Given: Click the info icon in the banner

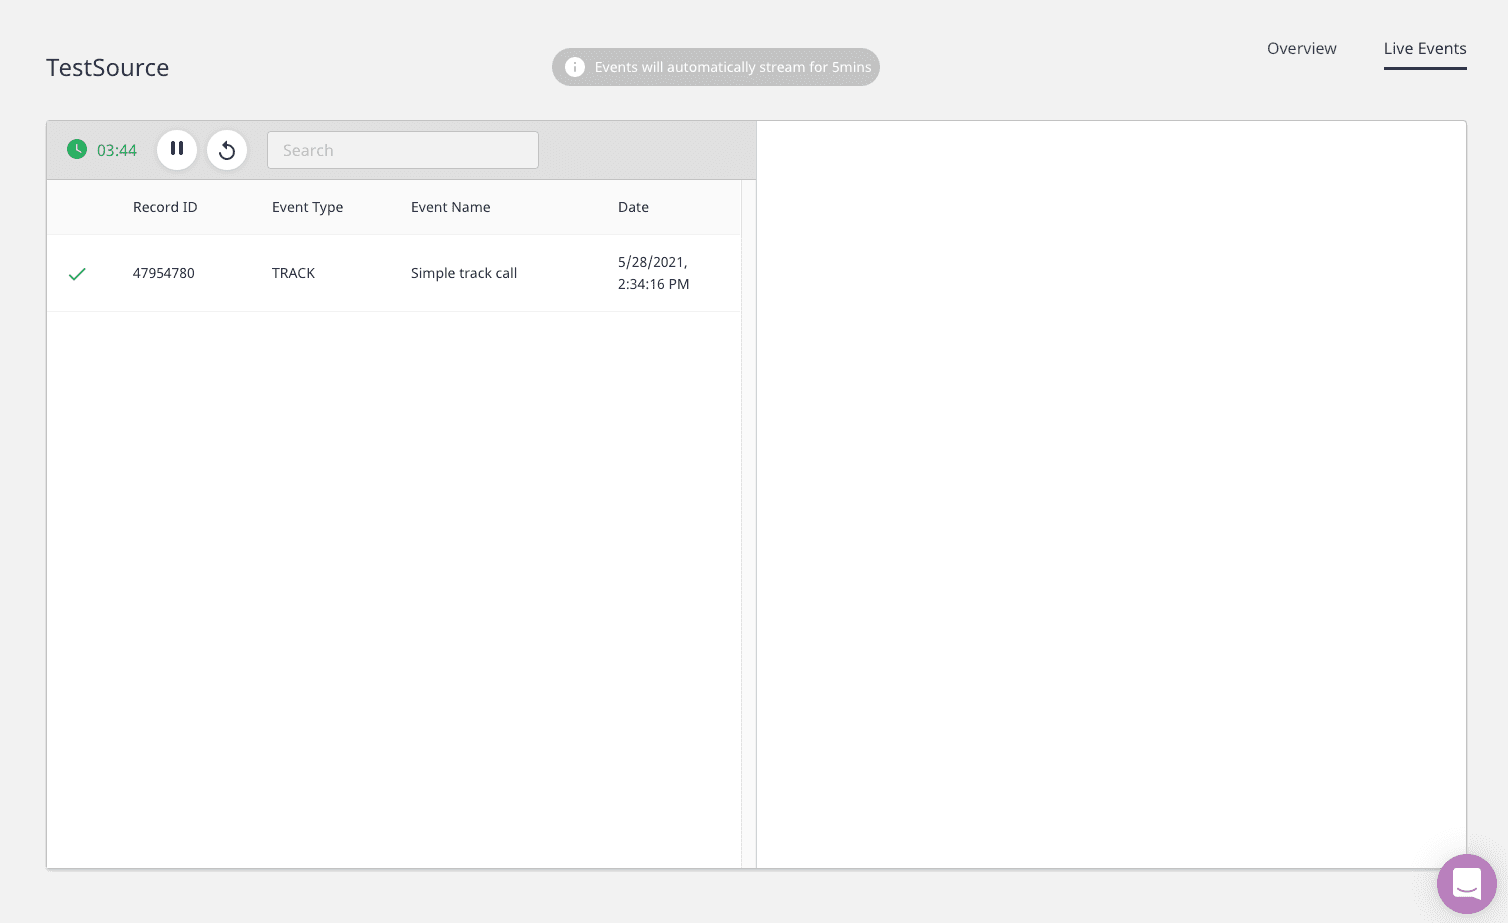Looking at the screenshot, I should 575,67.
